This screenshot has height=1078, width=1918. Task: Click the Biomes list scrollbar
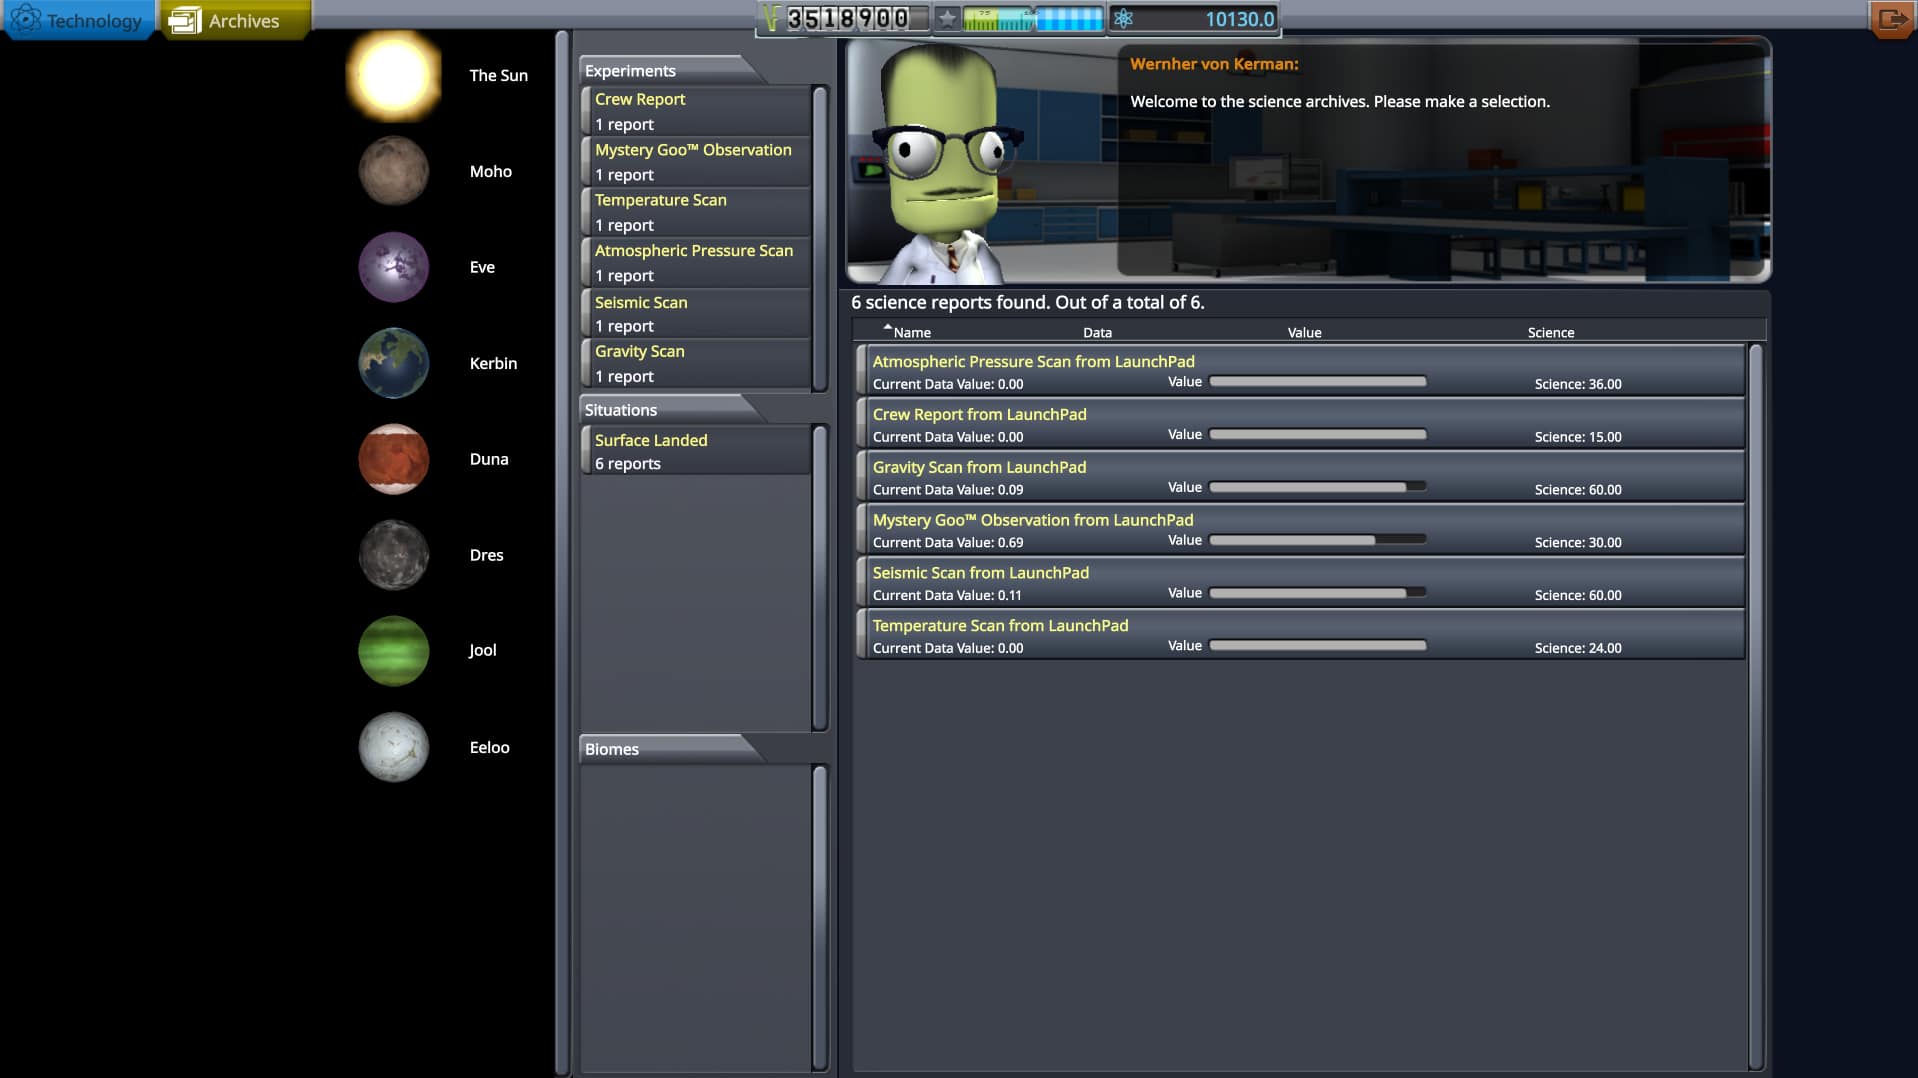pos(820,918)
